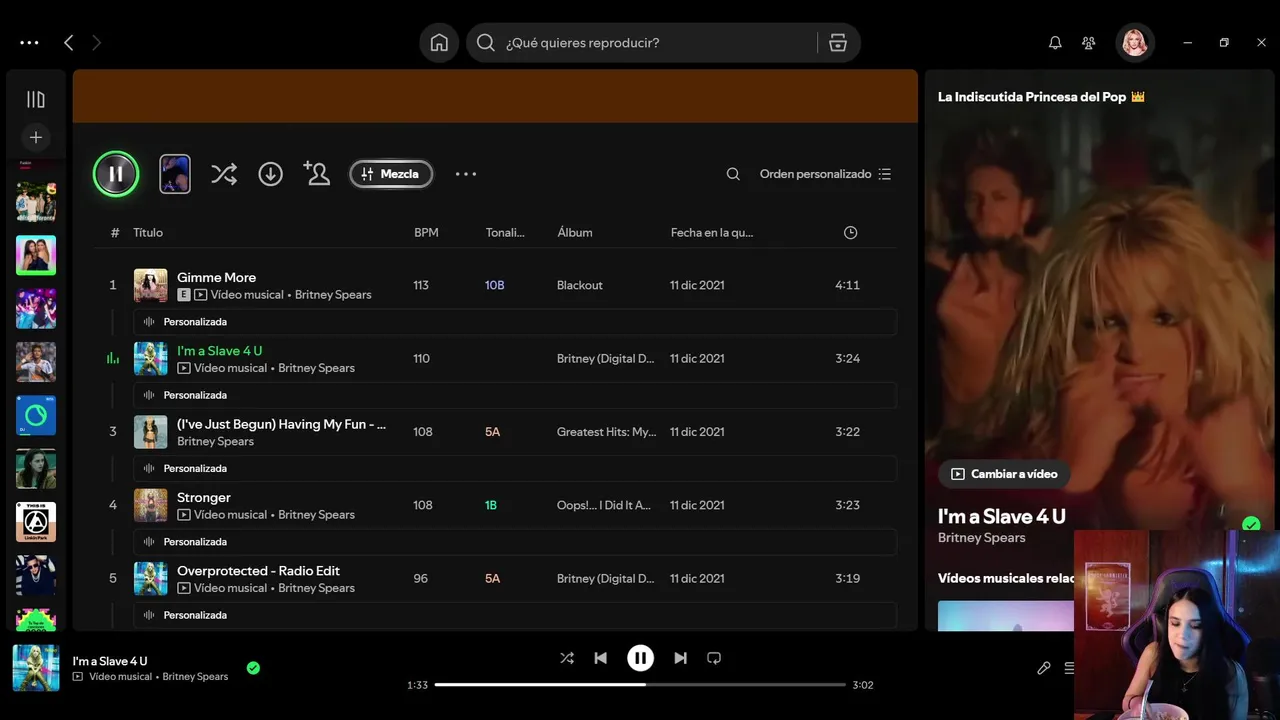Viewport: 1280px width, 720px height.
Task: Toggle shuffle in the player bar
Action: click(x=567, y=658)
